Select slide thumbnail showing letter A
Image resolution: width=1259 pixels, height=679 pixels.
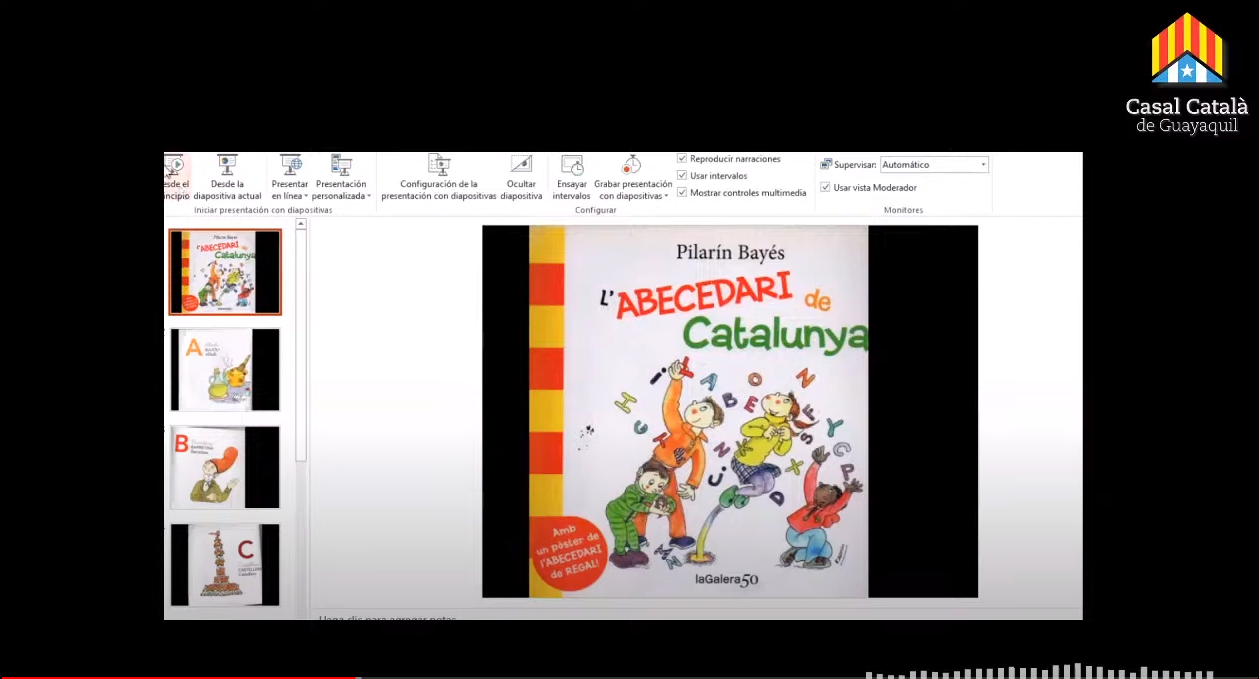[225, 370]
